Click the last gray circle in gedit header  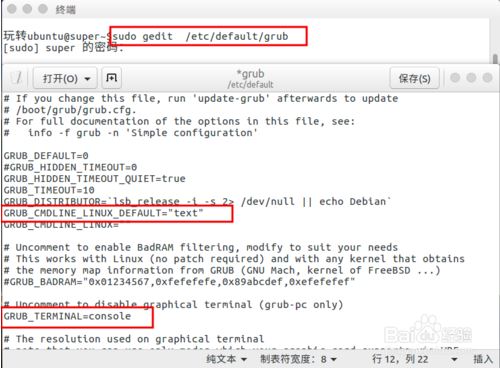pyautogui.click(x=487, y=78)
